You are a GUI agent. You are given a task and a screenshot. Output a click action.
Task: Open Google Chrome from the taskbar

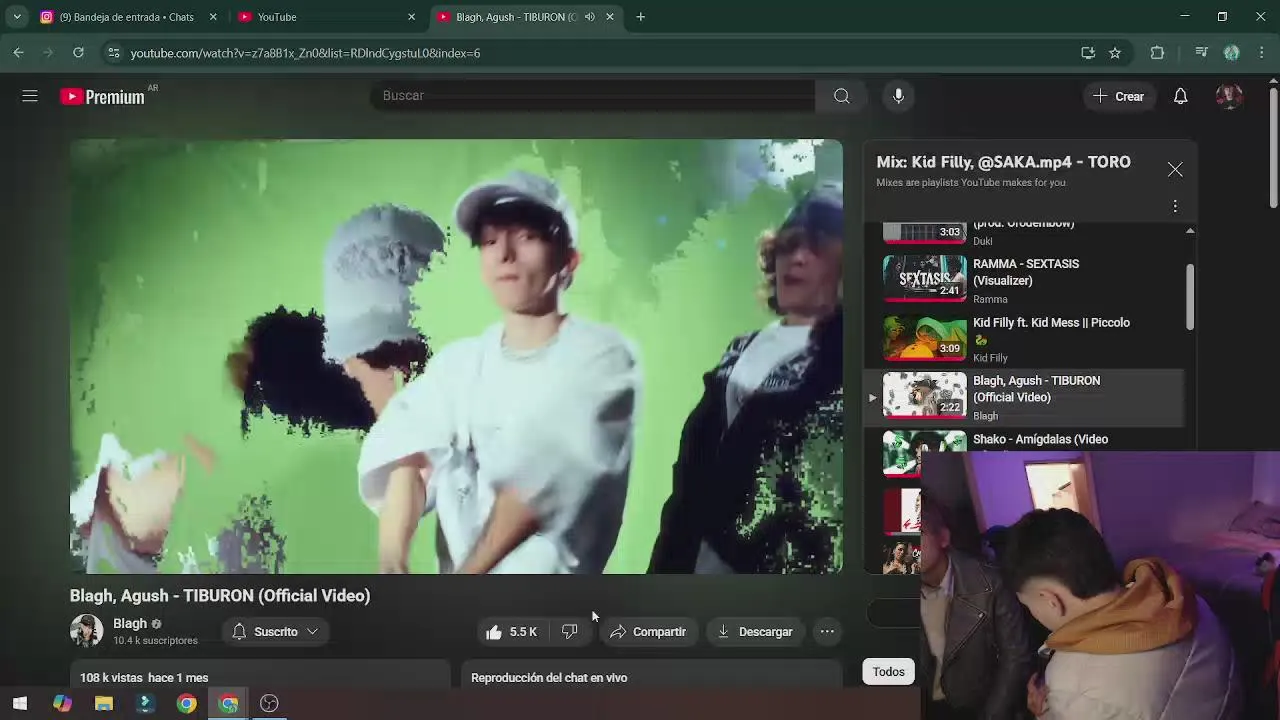[187, 703]
